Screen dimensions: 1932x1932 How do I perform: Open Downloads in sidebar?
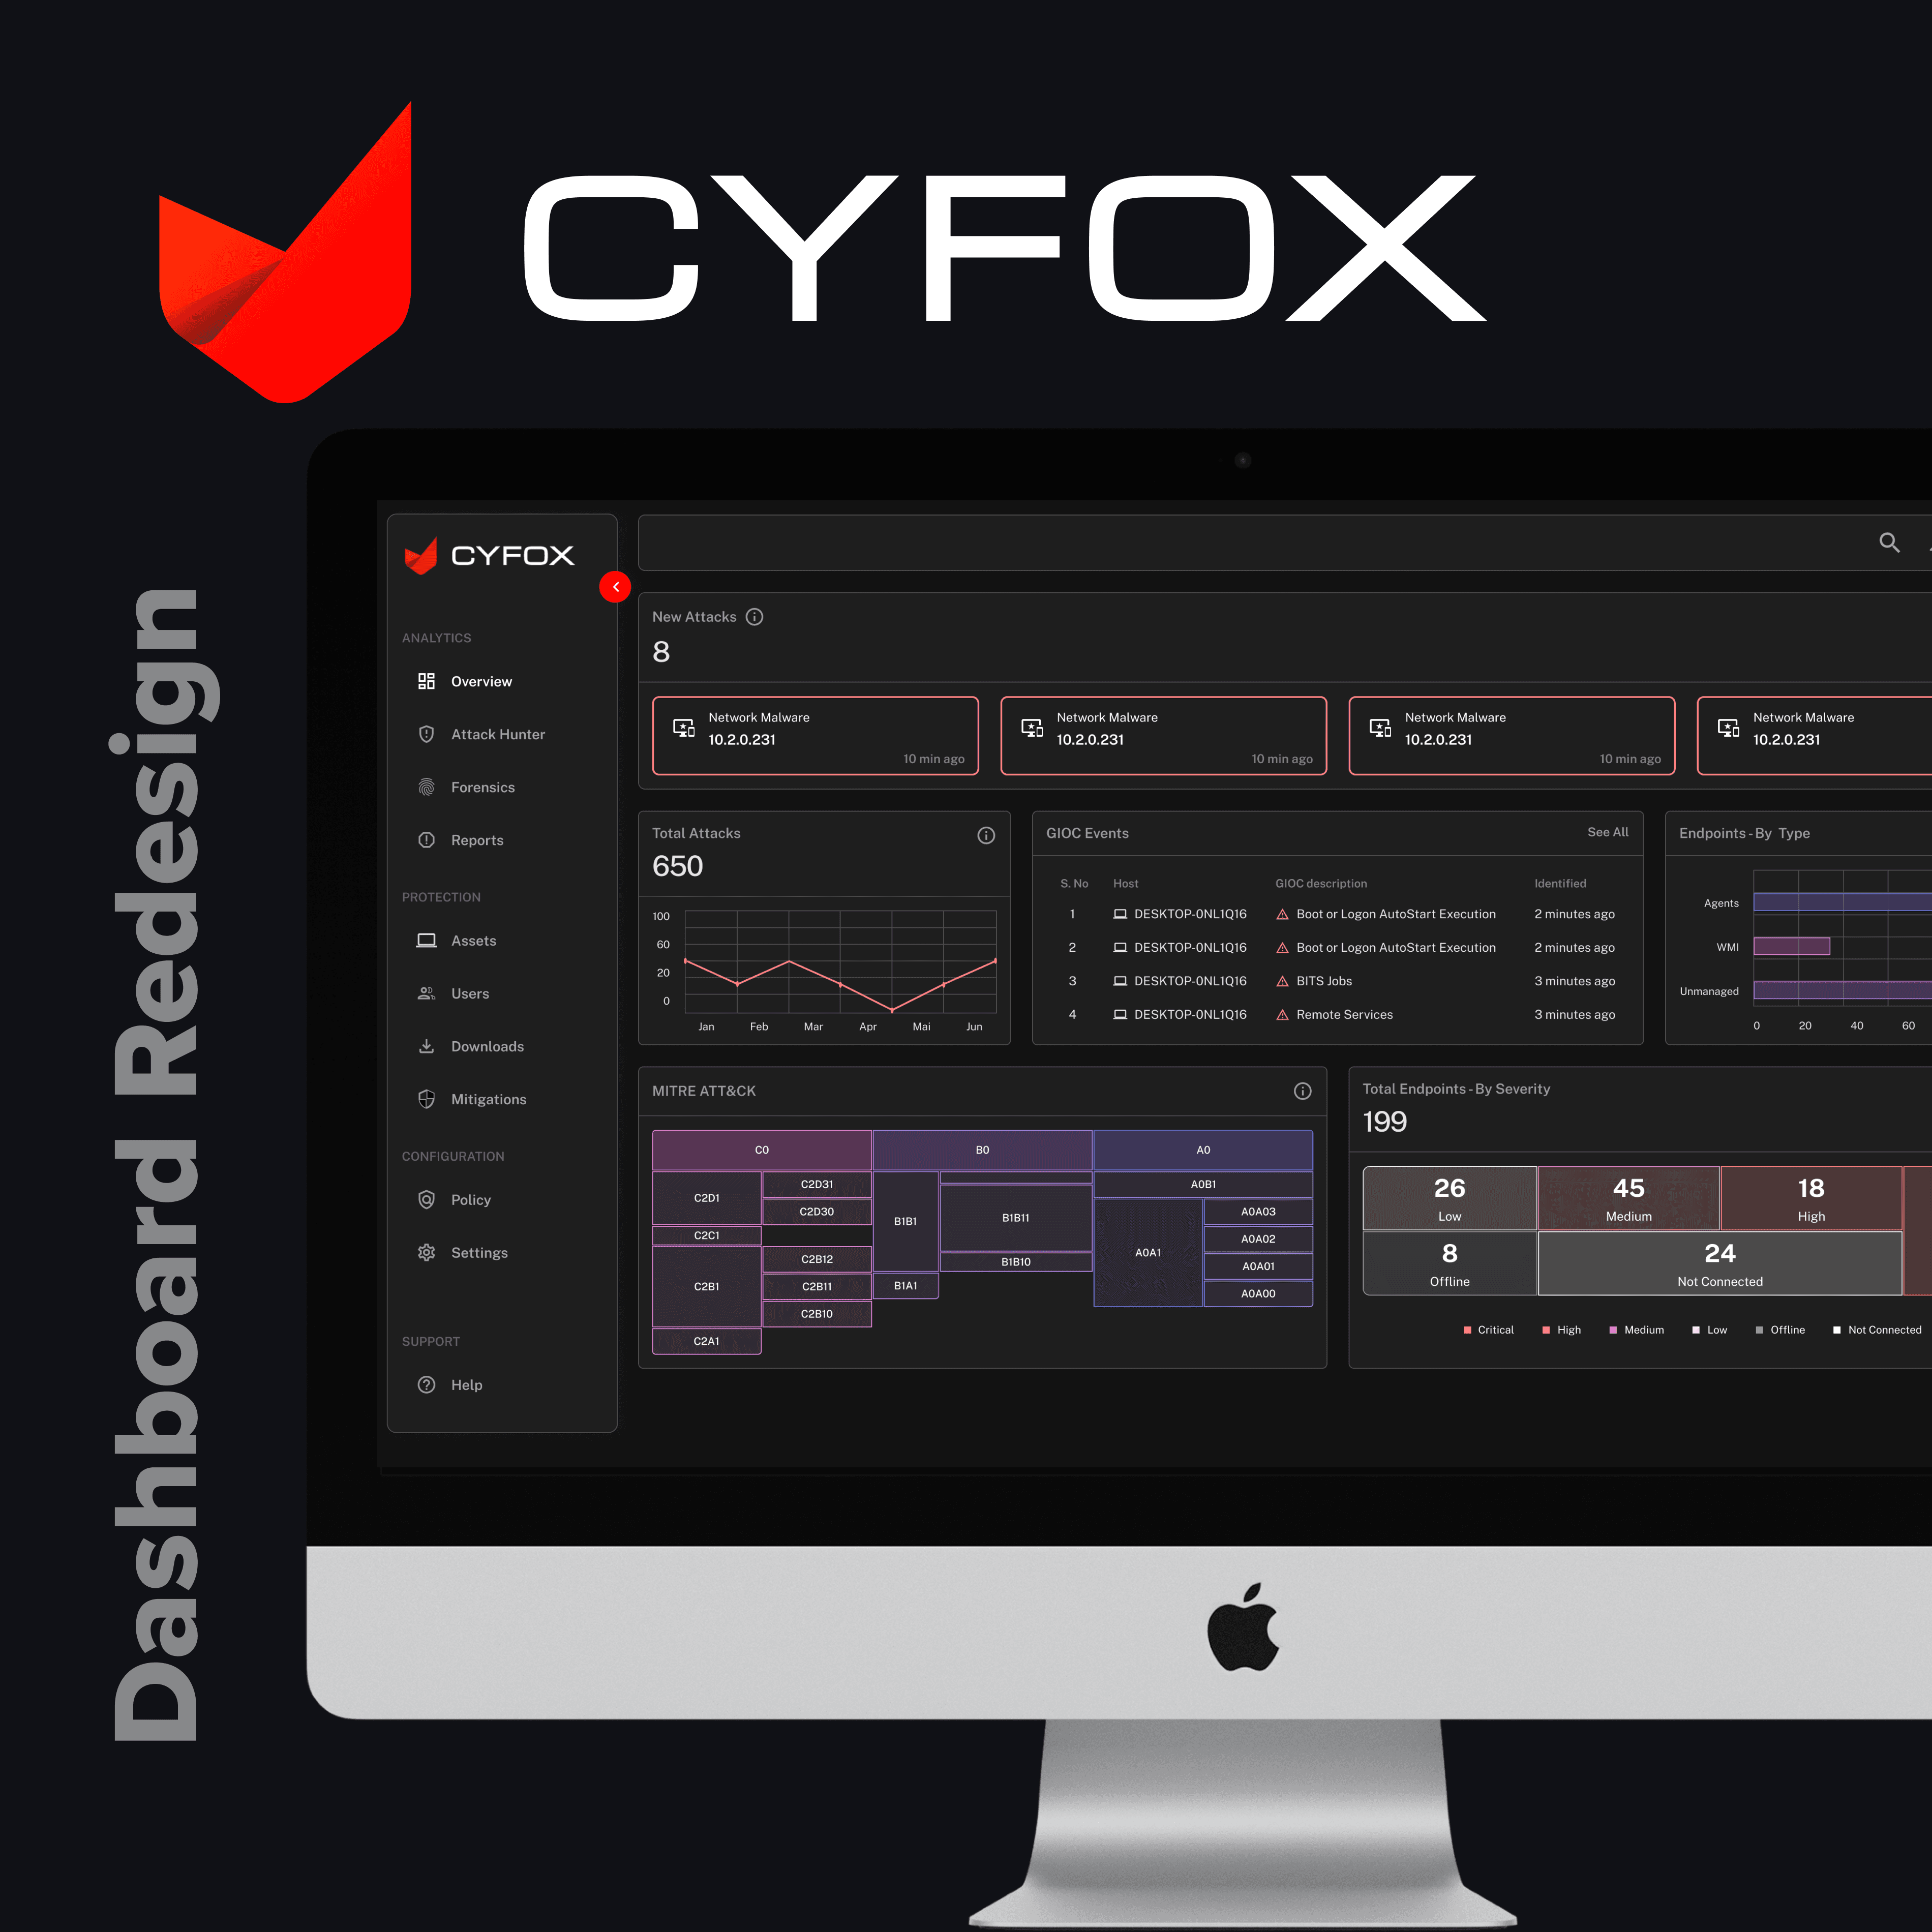(x=487, y=1046)
